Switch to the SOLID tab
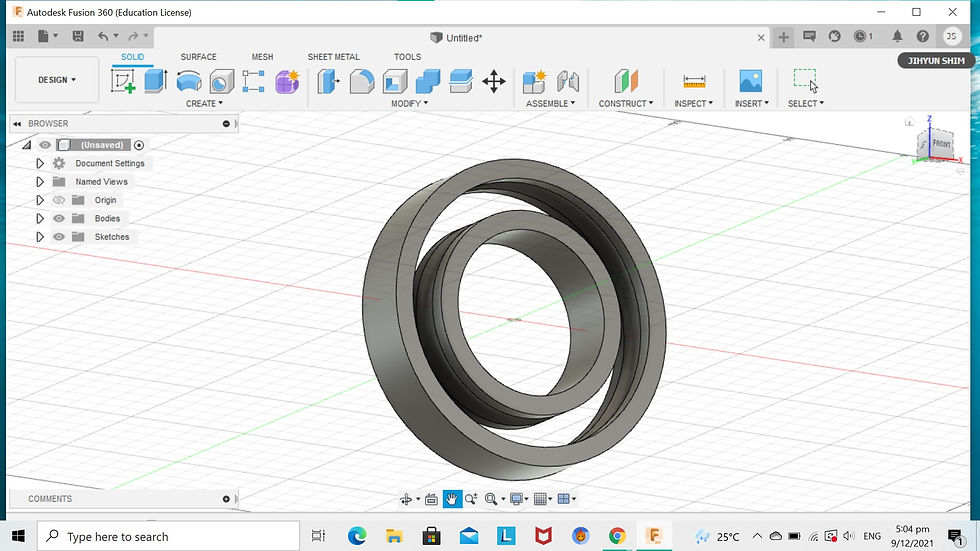 (132, 57)
